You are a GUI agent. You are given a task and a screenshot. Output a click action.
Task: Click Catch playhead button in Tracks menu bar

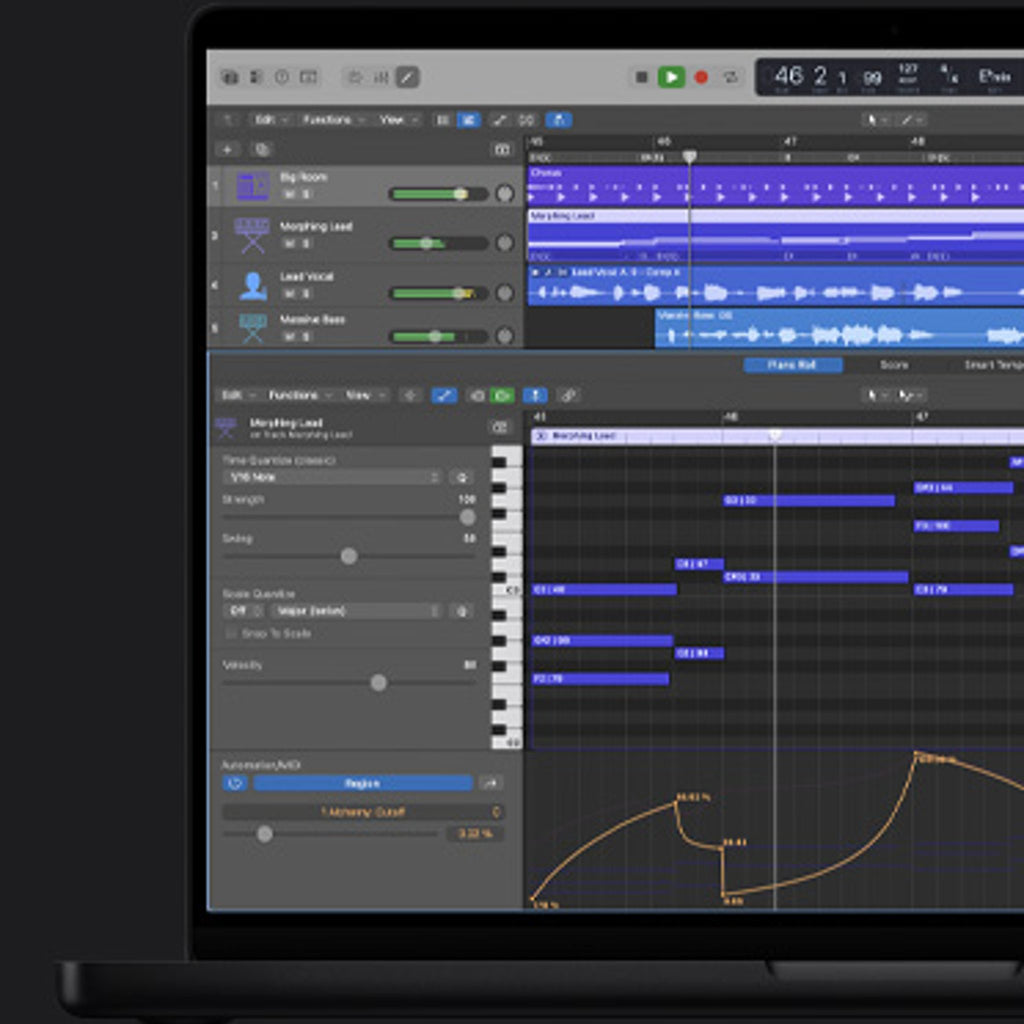(x=526, y=120)
